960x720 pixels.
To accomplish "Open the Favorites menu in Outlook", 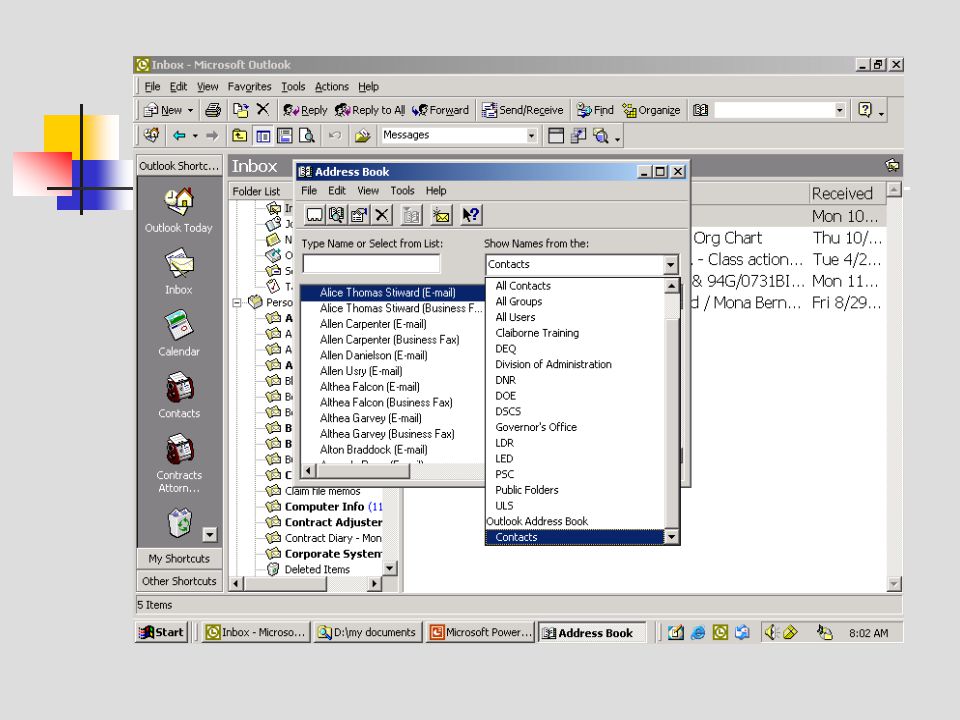I will point(249,86).
